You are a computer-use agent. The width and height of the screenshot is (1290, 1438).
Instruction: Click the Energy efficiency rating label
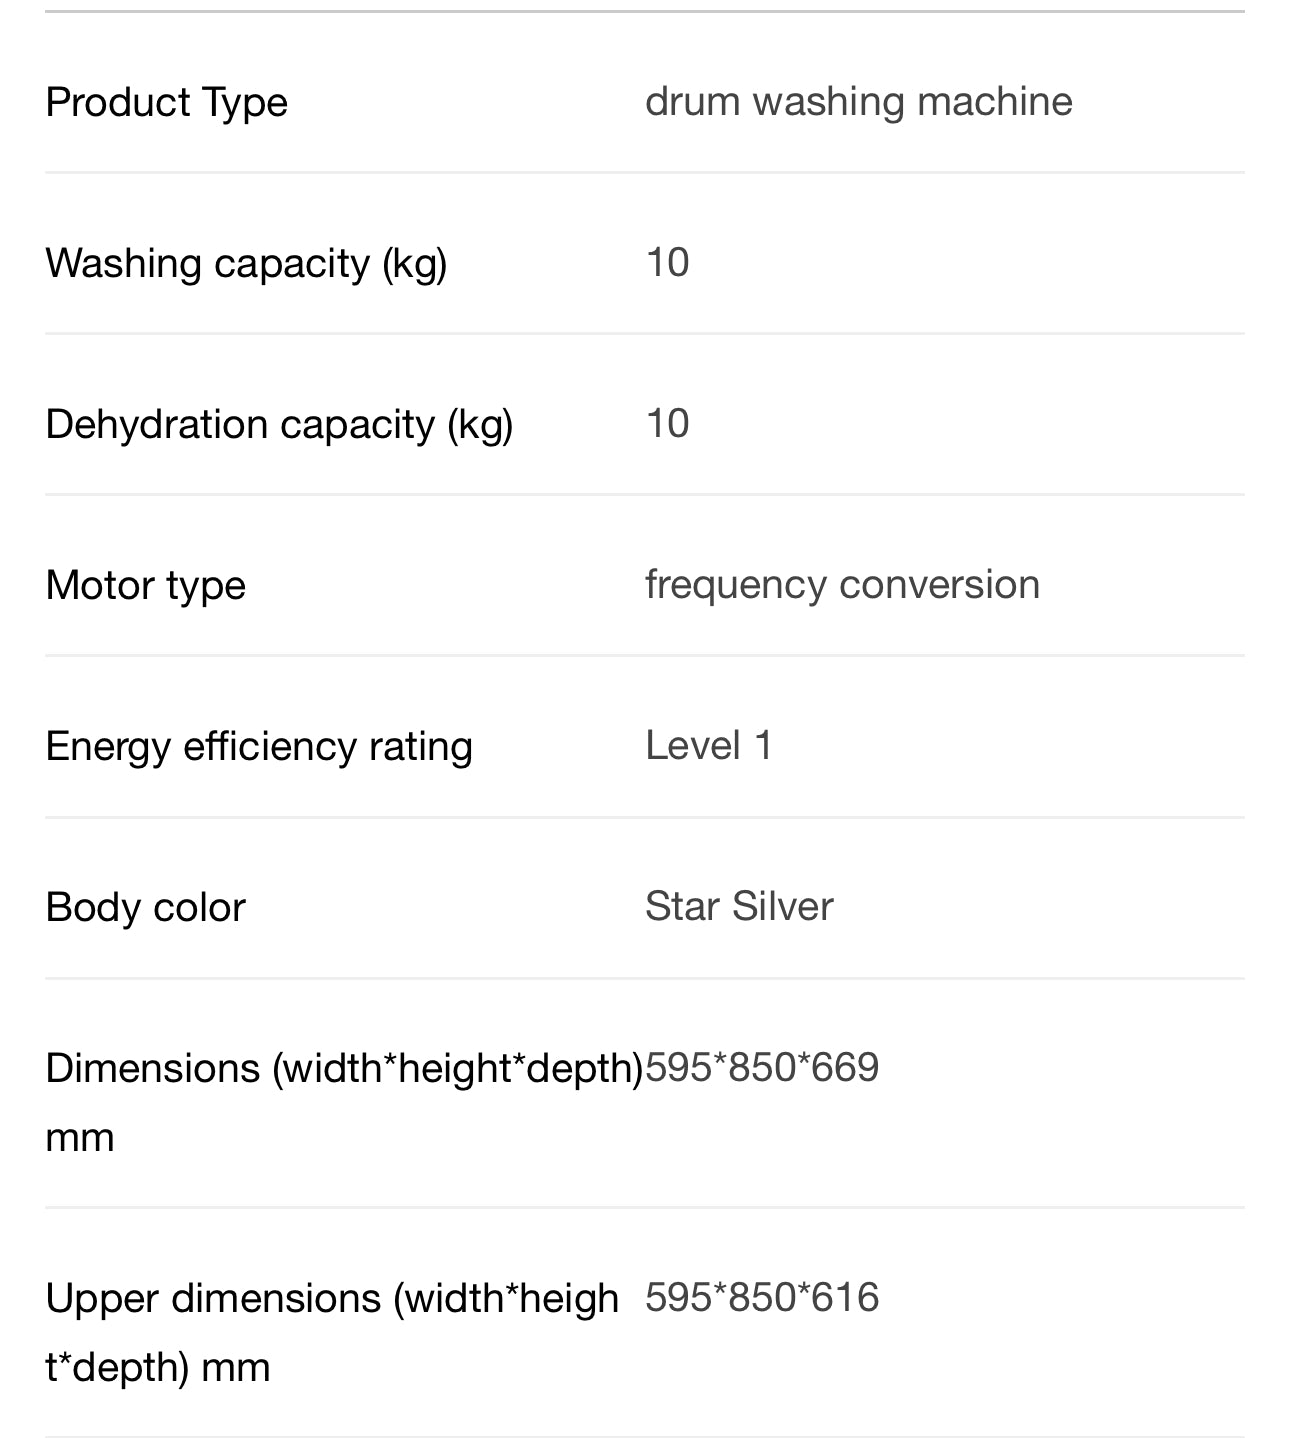tap(259, 746)
